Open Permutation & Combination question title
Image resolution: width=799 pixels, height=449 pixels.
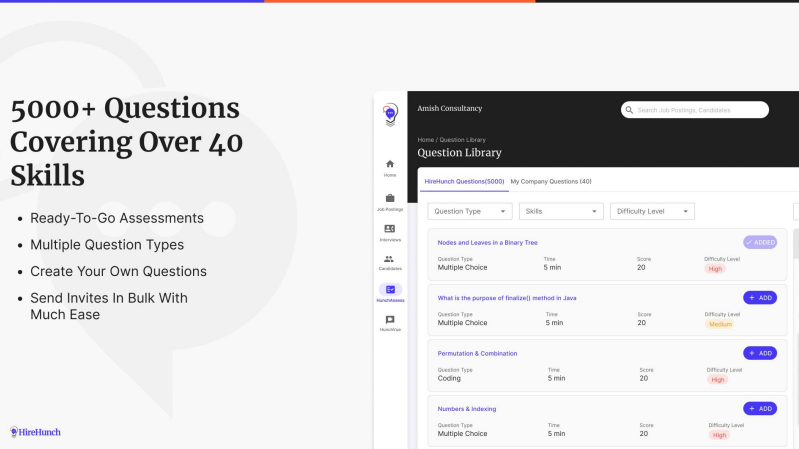pos(477,353)
